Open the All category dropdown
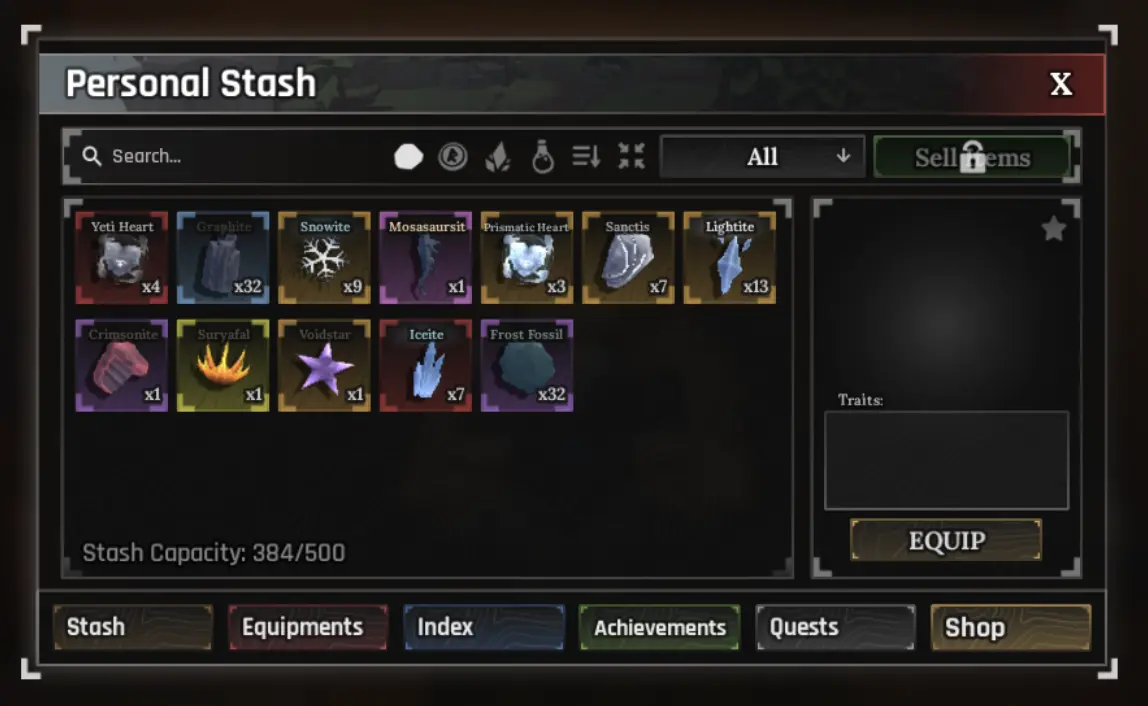 pyautogui.click(x=762, y=157)
